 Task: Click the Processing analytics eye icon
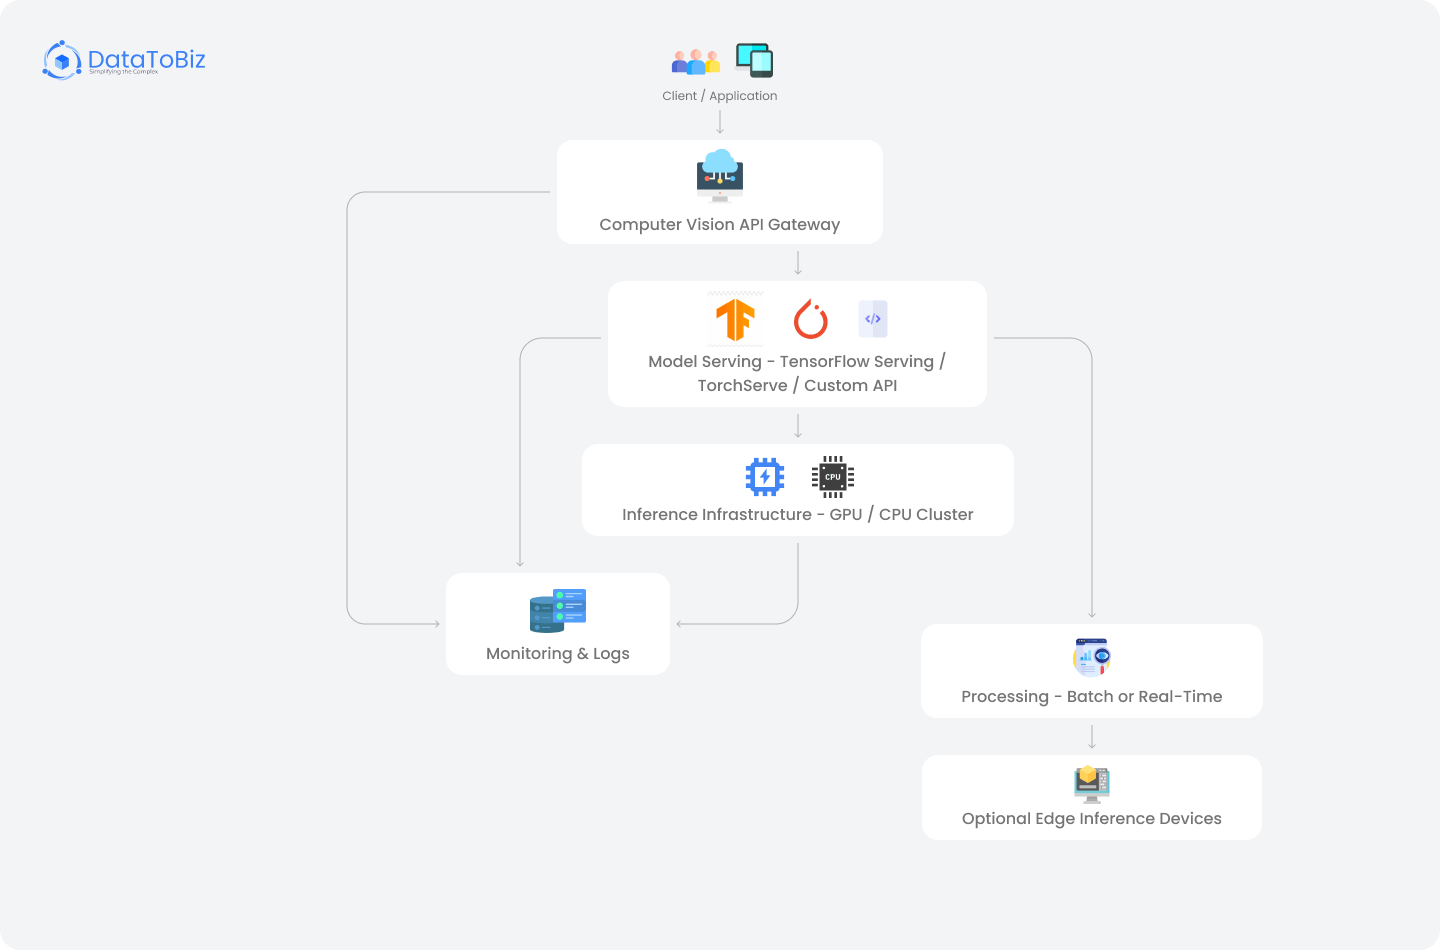click(1092, 657)
